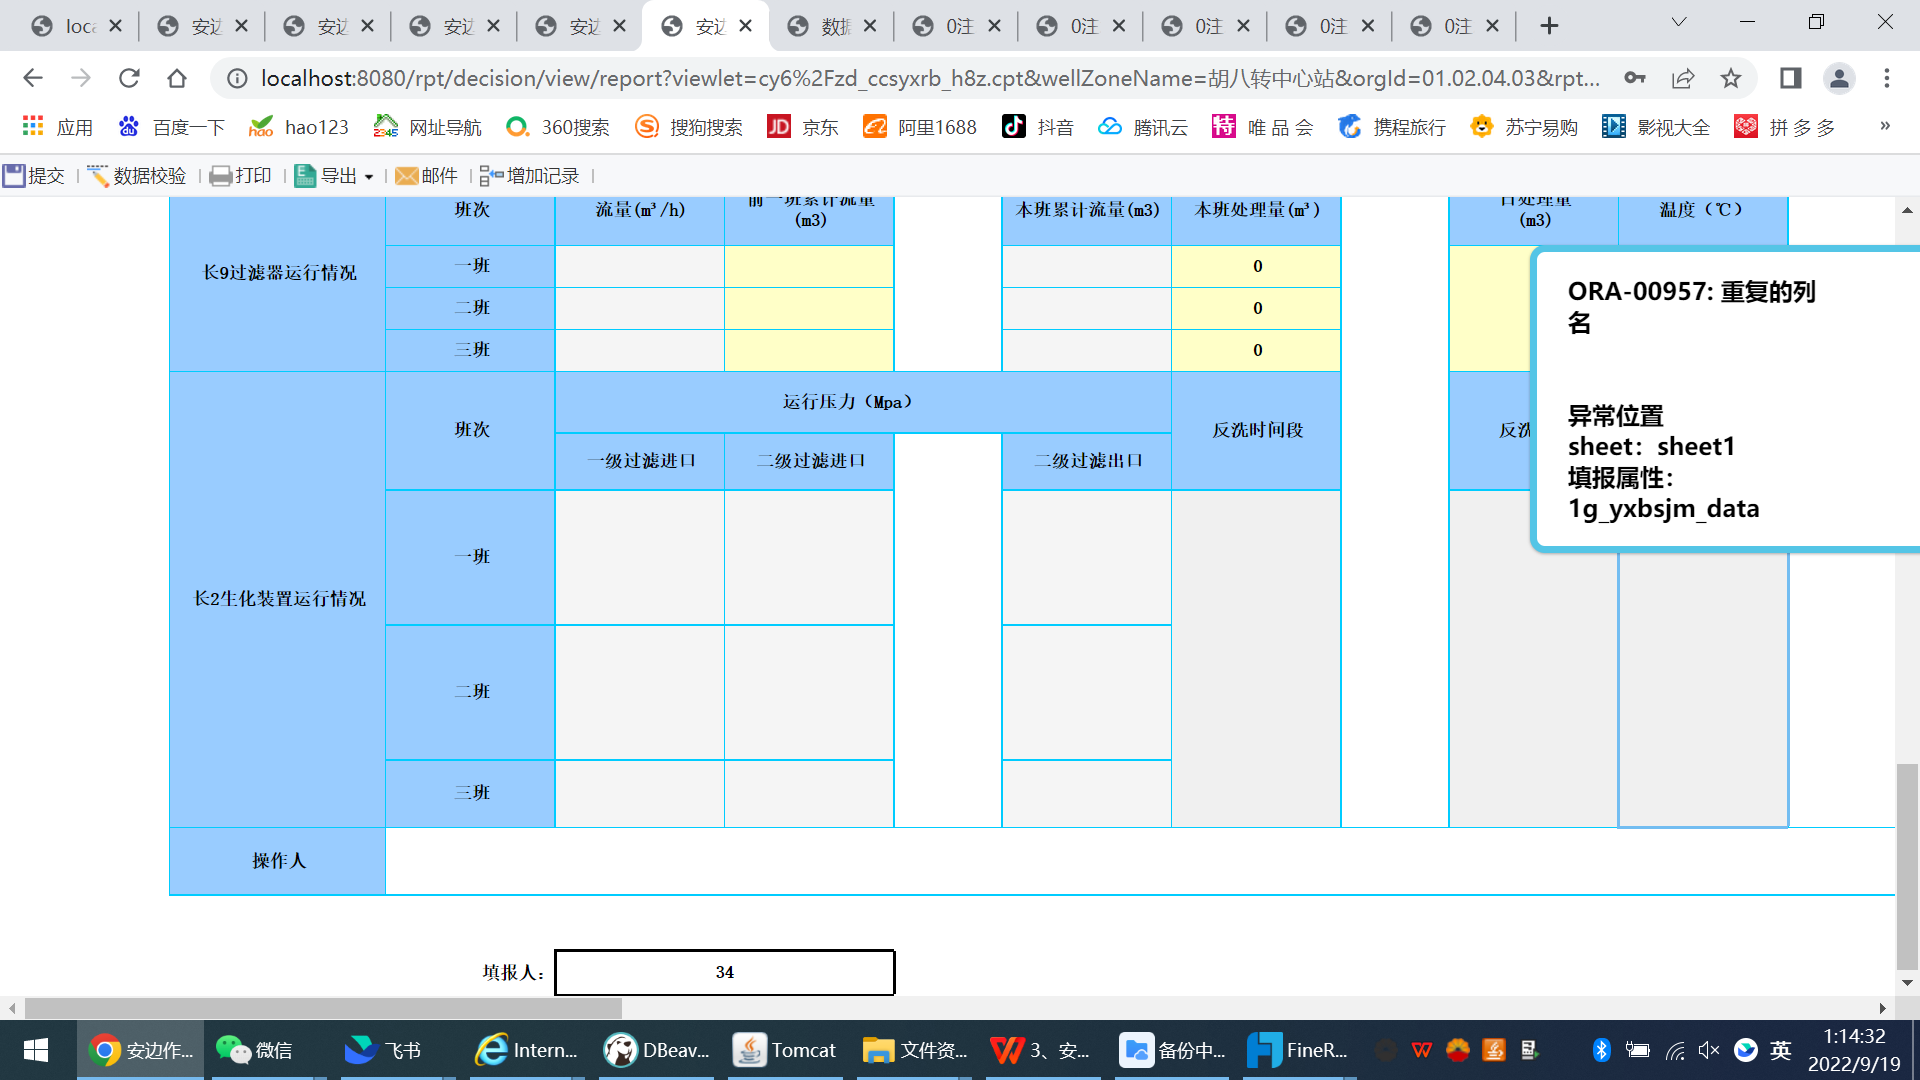Expand the tab search chevron

click(1679, 23)
